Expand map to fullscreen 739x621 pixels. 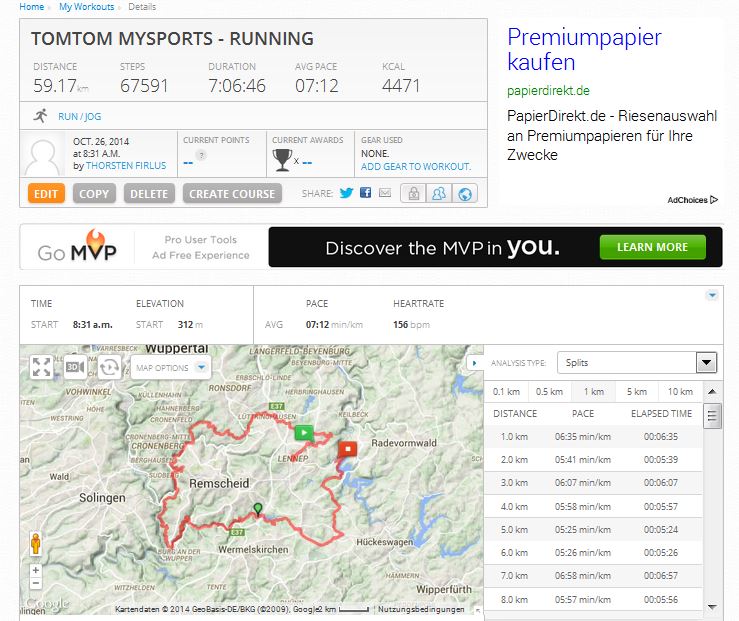point(41,367)
